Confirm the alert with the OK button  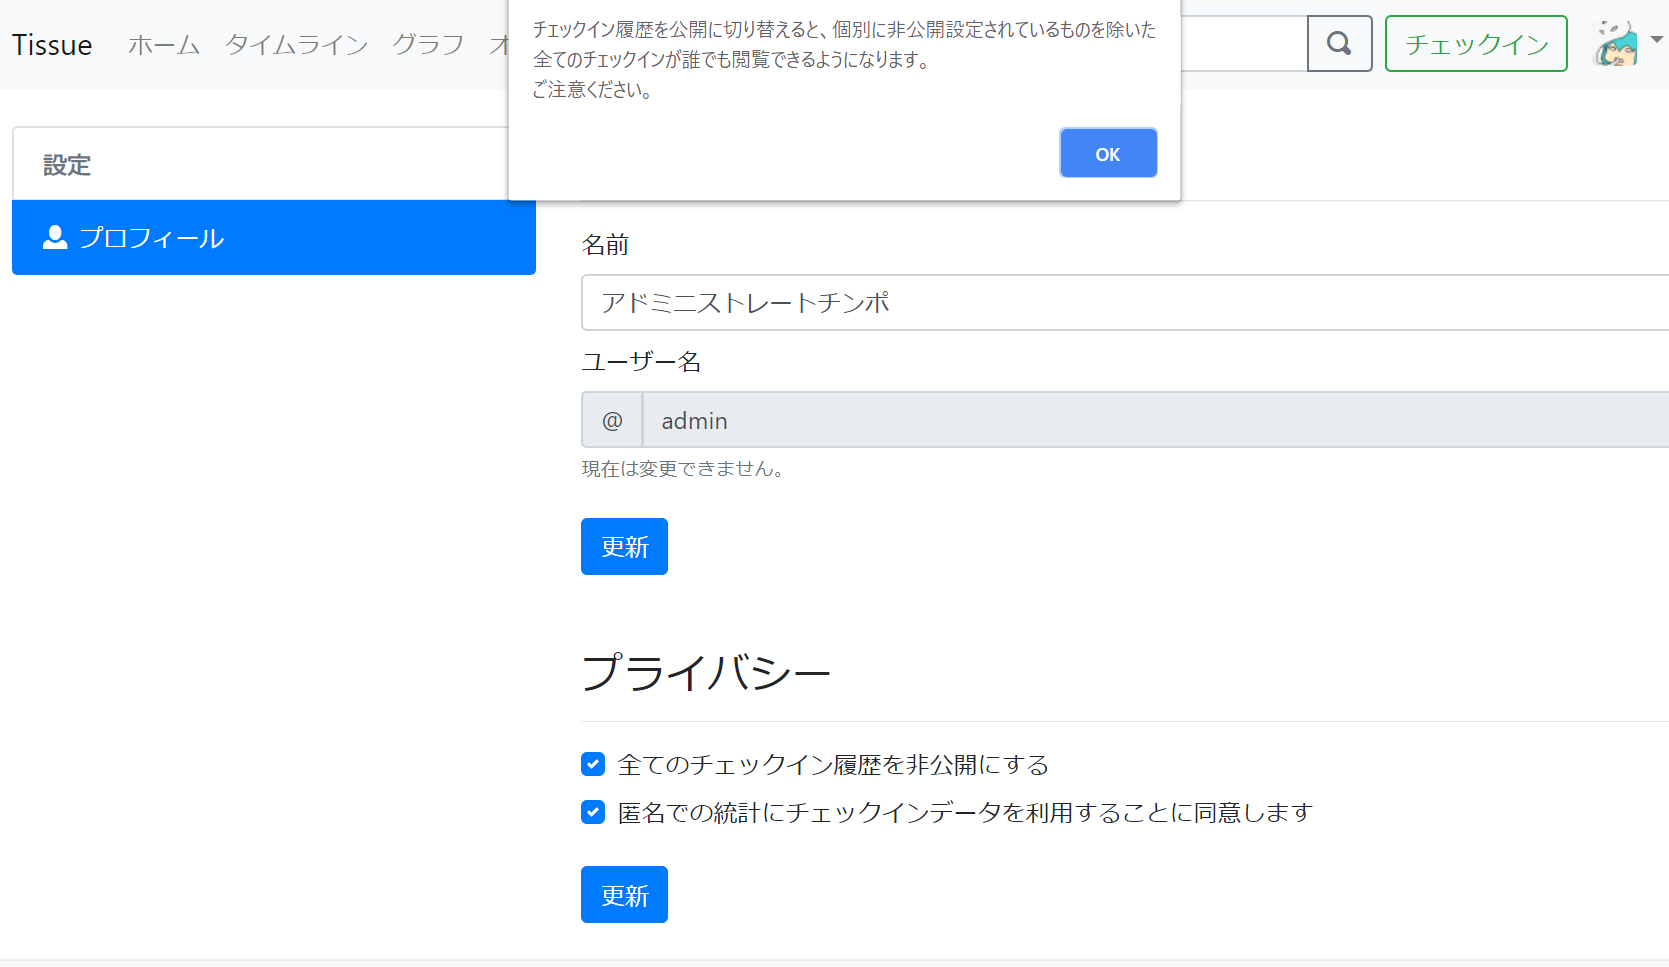1107,153
